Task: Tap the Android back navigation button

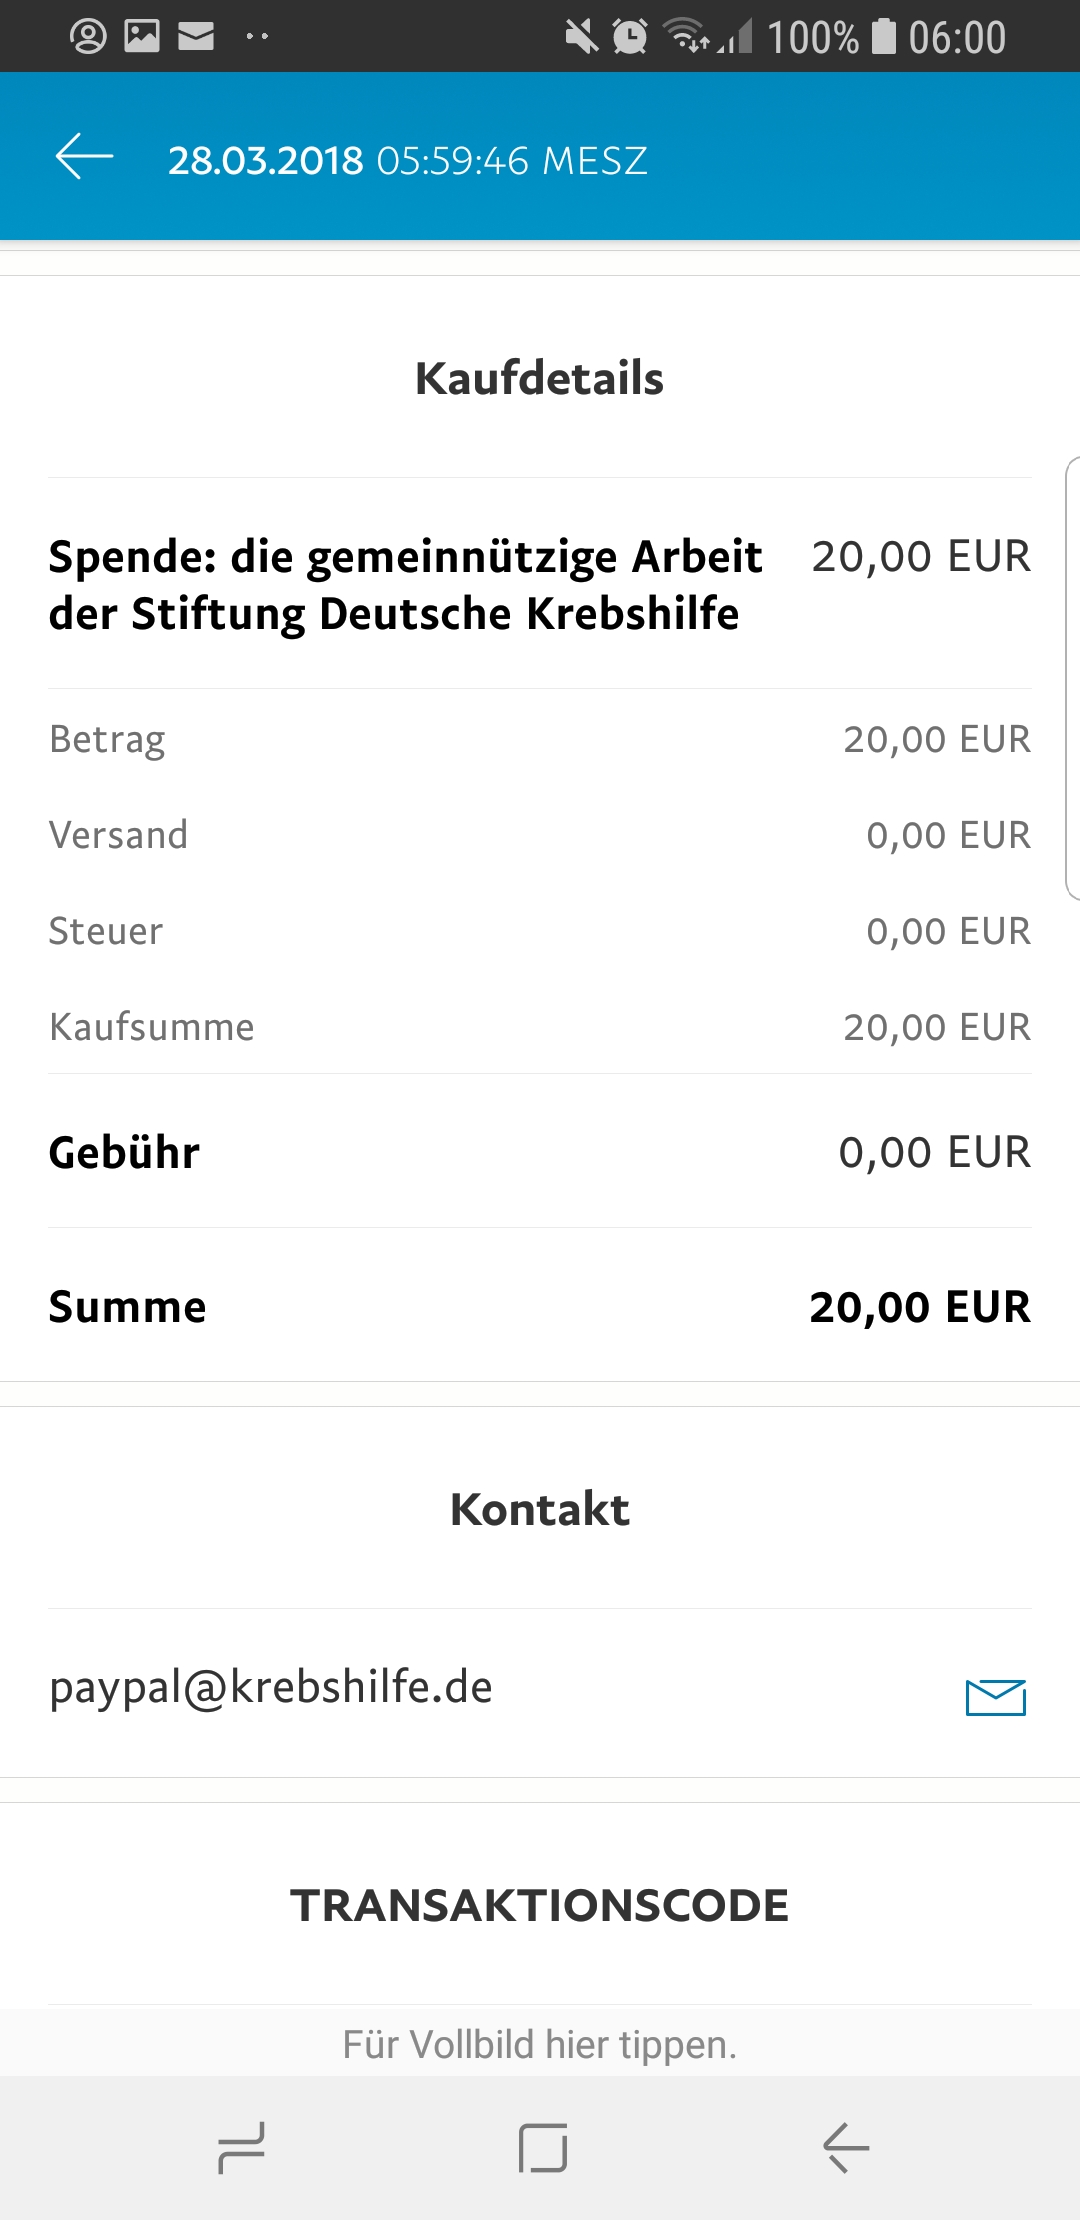Action: click(x=846, y=2148)
